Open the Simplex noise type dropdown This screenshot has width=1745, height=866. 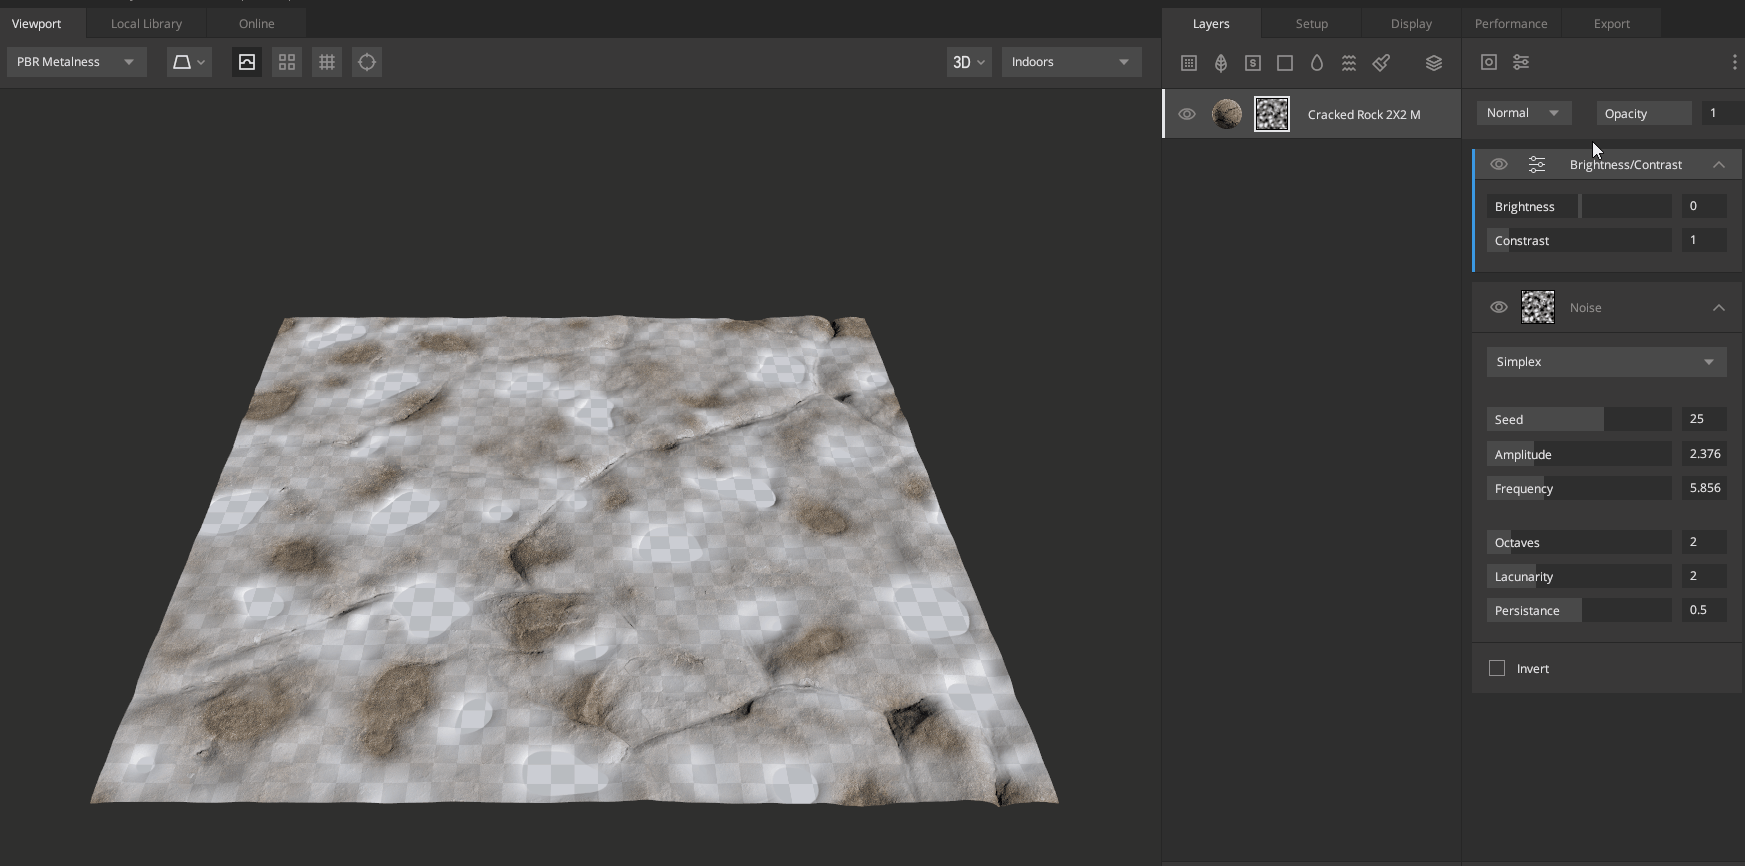tap(1606, 362)
